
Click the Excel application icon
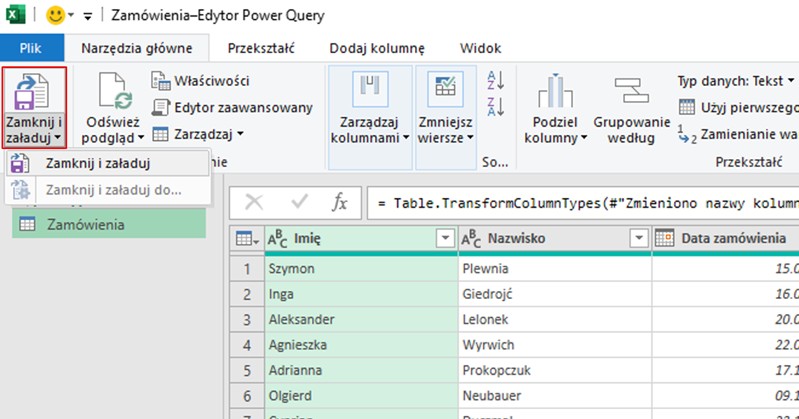(15, 14)
